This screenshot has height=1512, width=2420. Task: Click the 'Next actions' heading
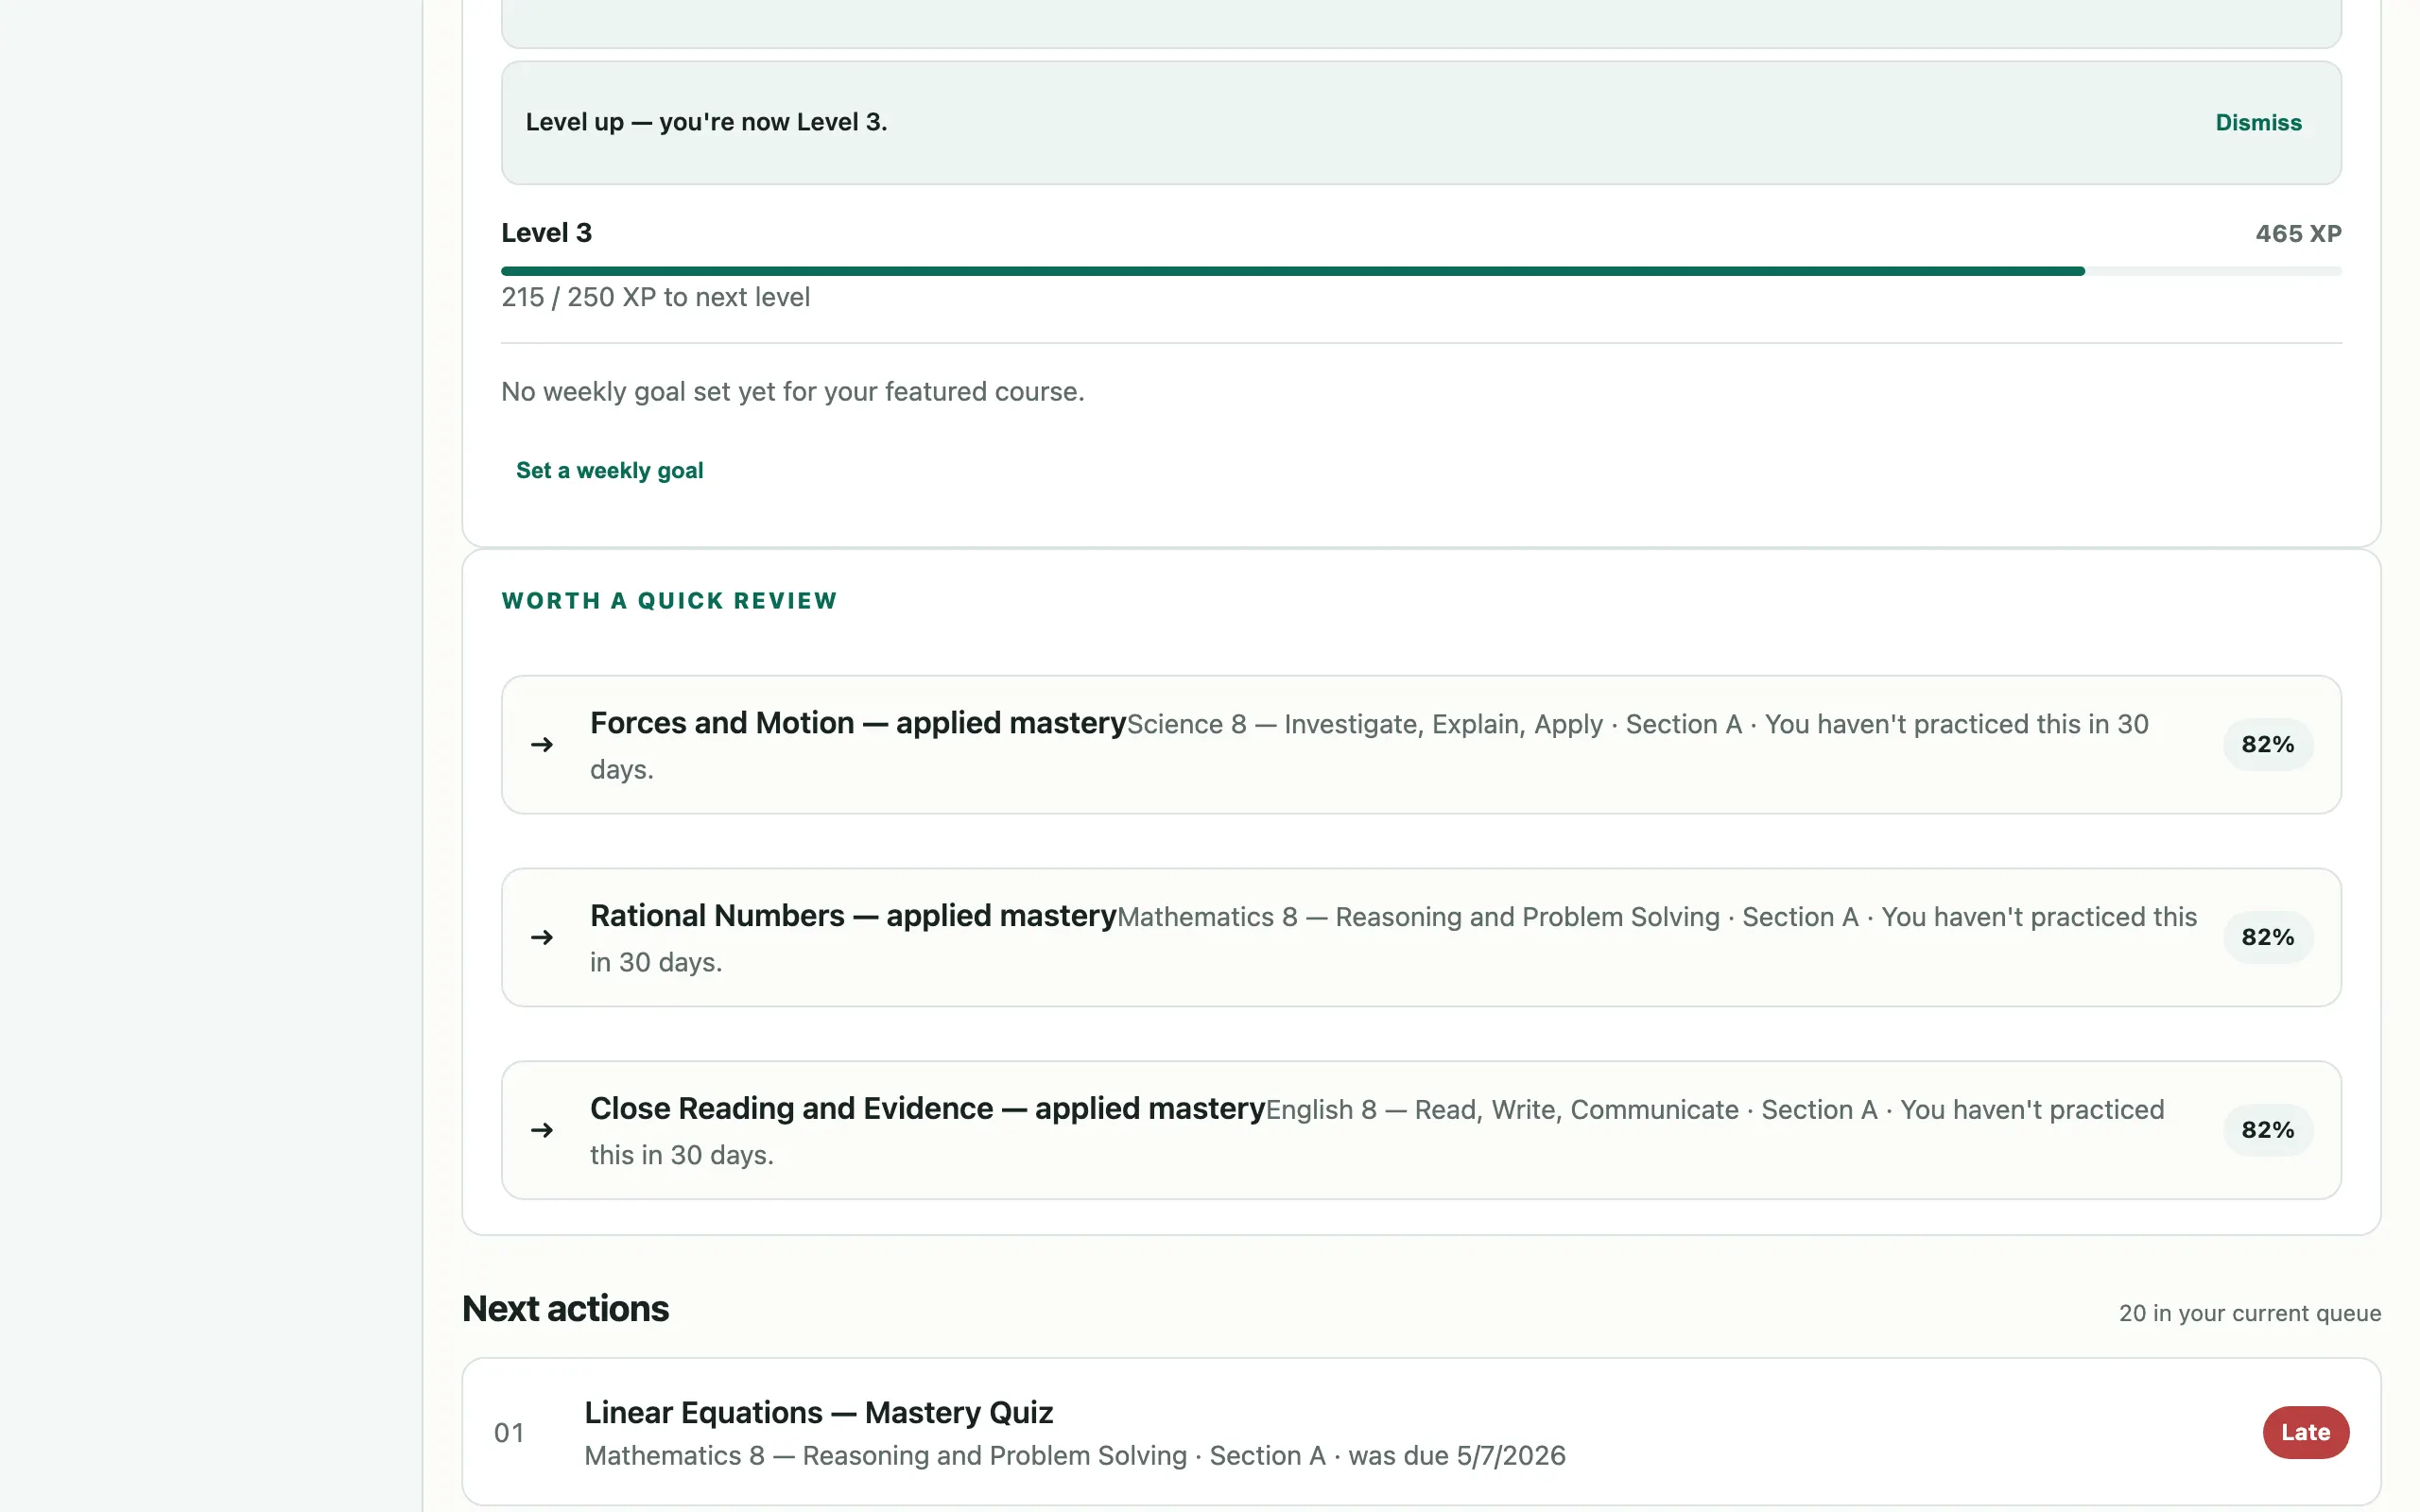click(x=565, y=1309)
